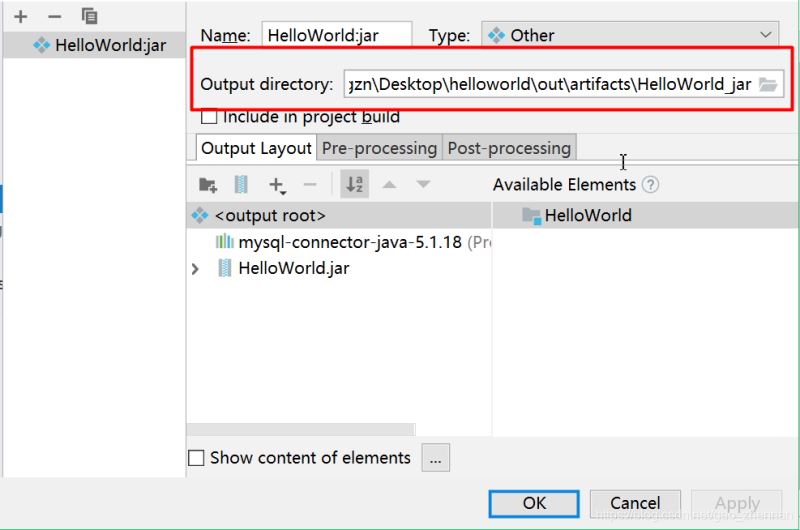800x530 pixels.
Task: Move selected element down
Action: pyautogui.click(x=423, y=184)
